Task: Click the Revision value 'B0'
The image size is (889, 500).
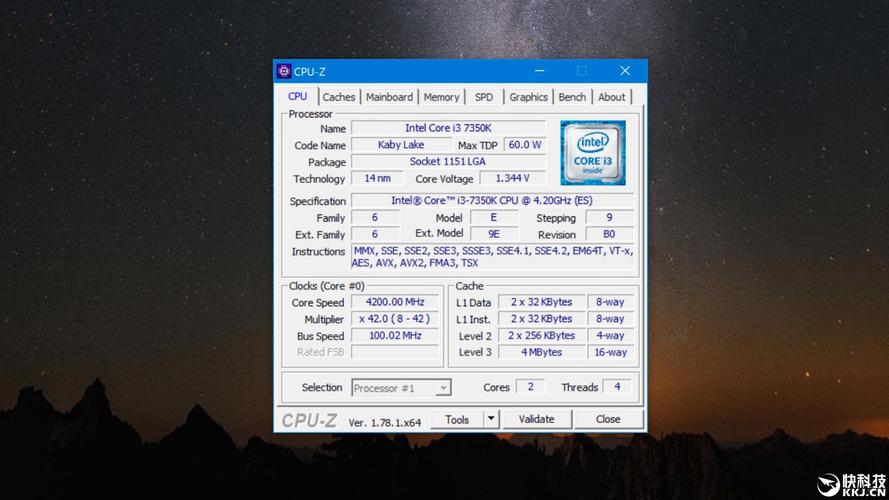Action: point(609,234)
